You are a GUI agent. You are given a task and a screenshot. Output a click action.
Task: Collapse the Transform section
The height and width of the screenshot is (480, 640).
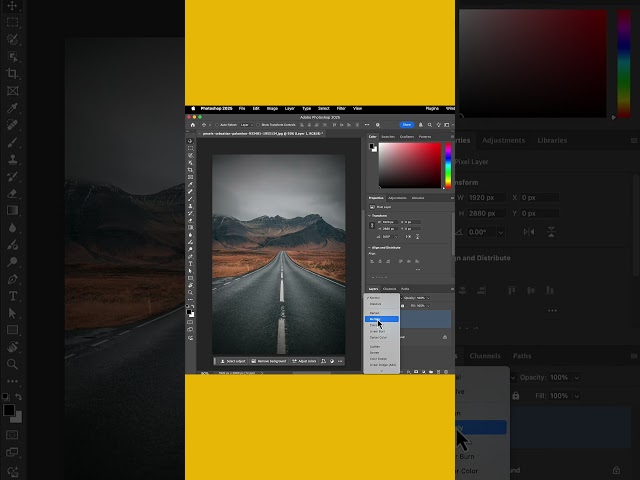click(370, 216)
